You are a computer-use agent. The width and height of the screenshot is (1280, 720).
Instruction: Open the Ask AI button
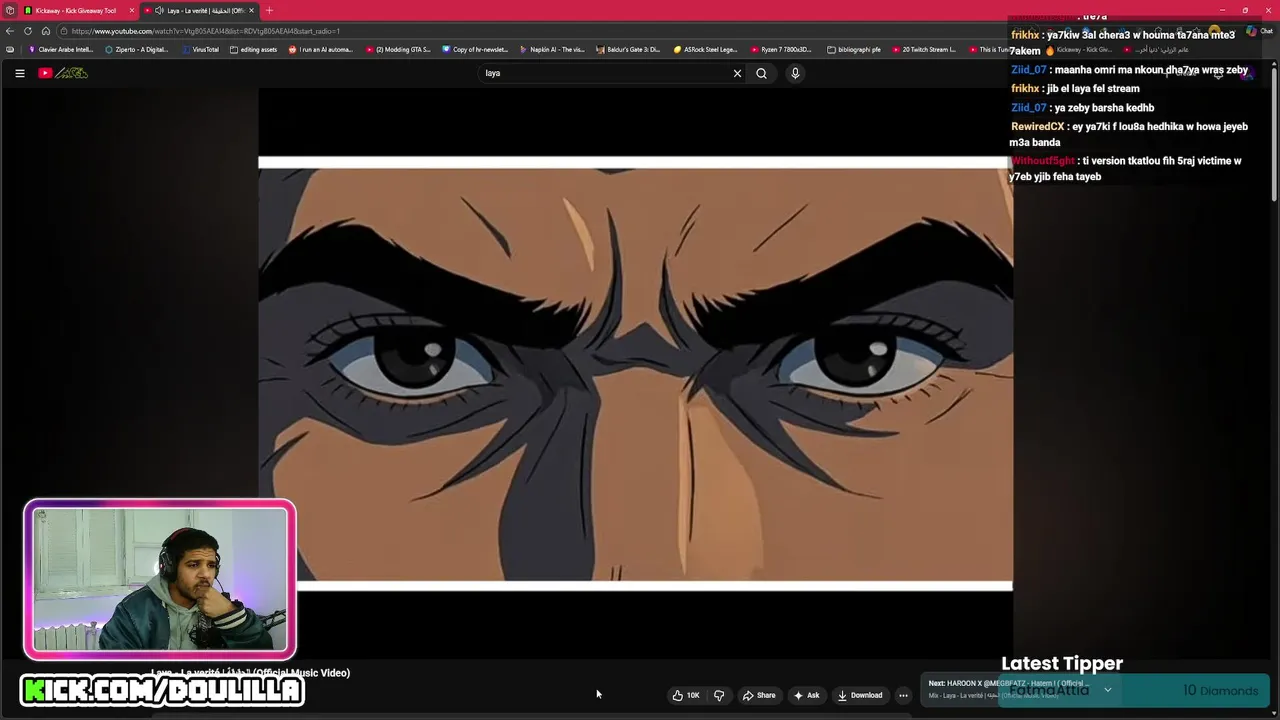pyautogui.click(x=806, y=695)
